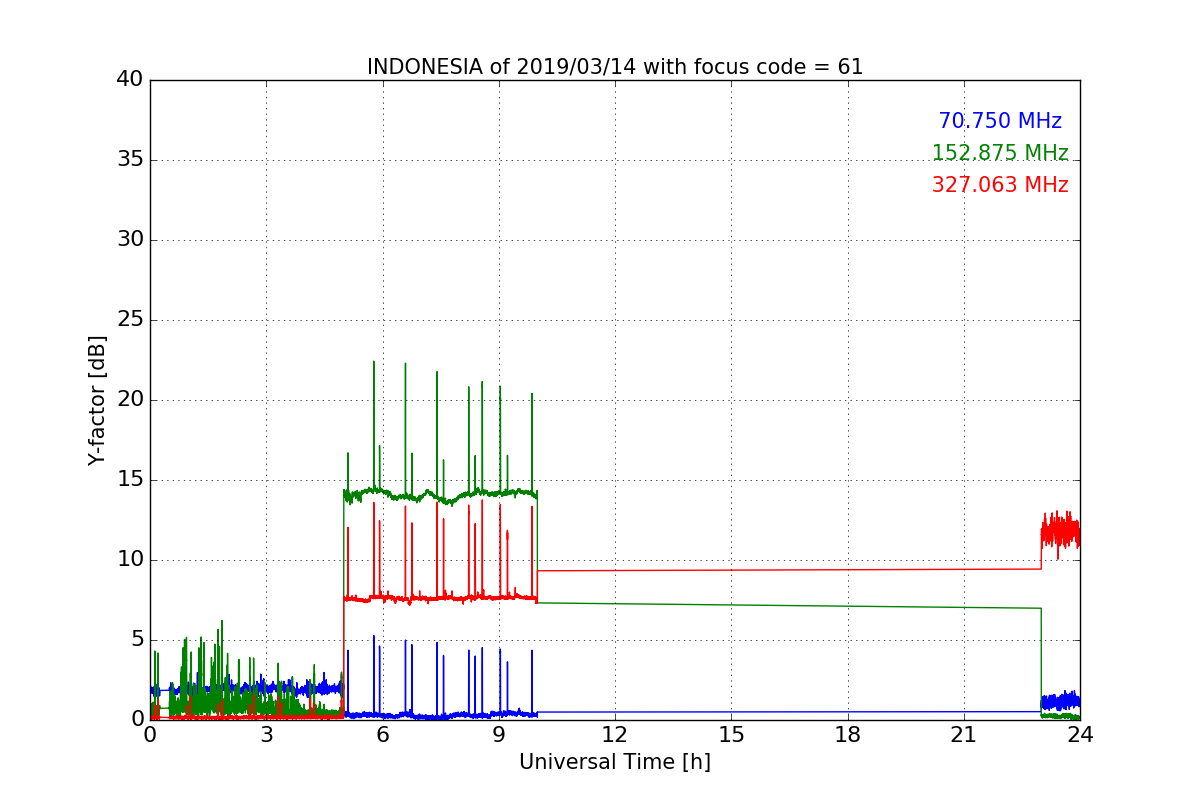
Task: Click the y-axis tick label 5
Action: (x=137, y=640)
